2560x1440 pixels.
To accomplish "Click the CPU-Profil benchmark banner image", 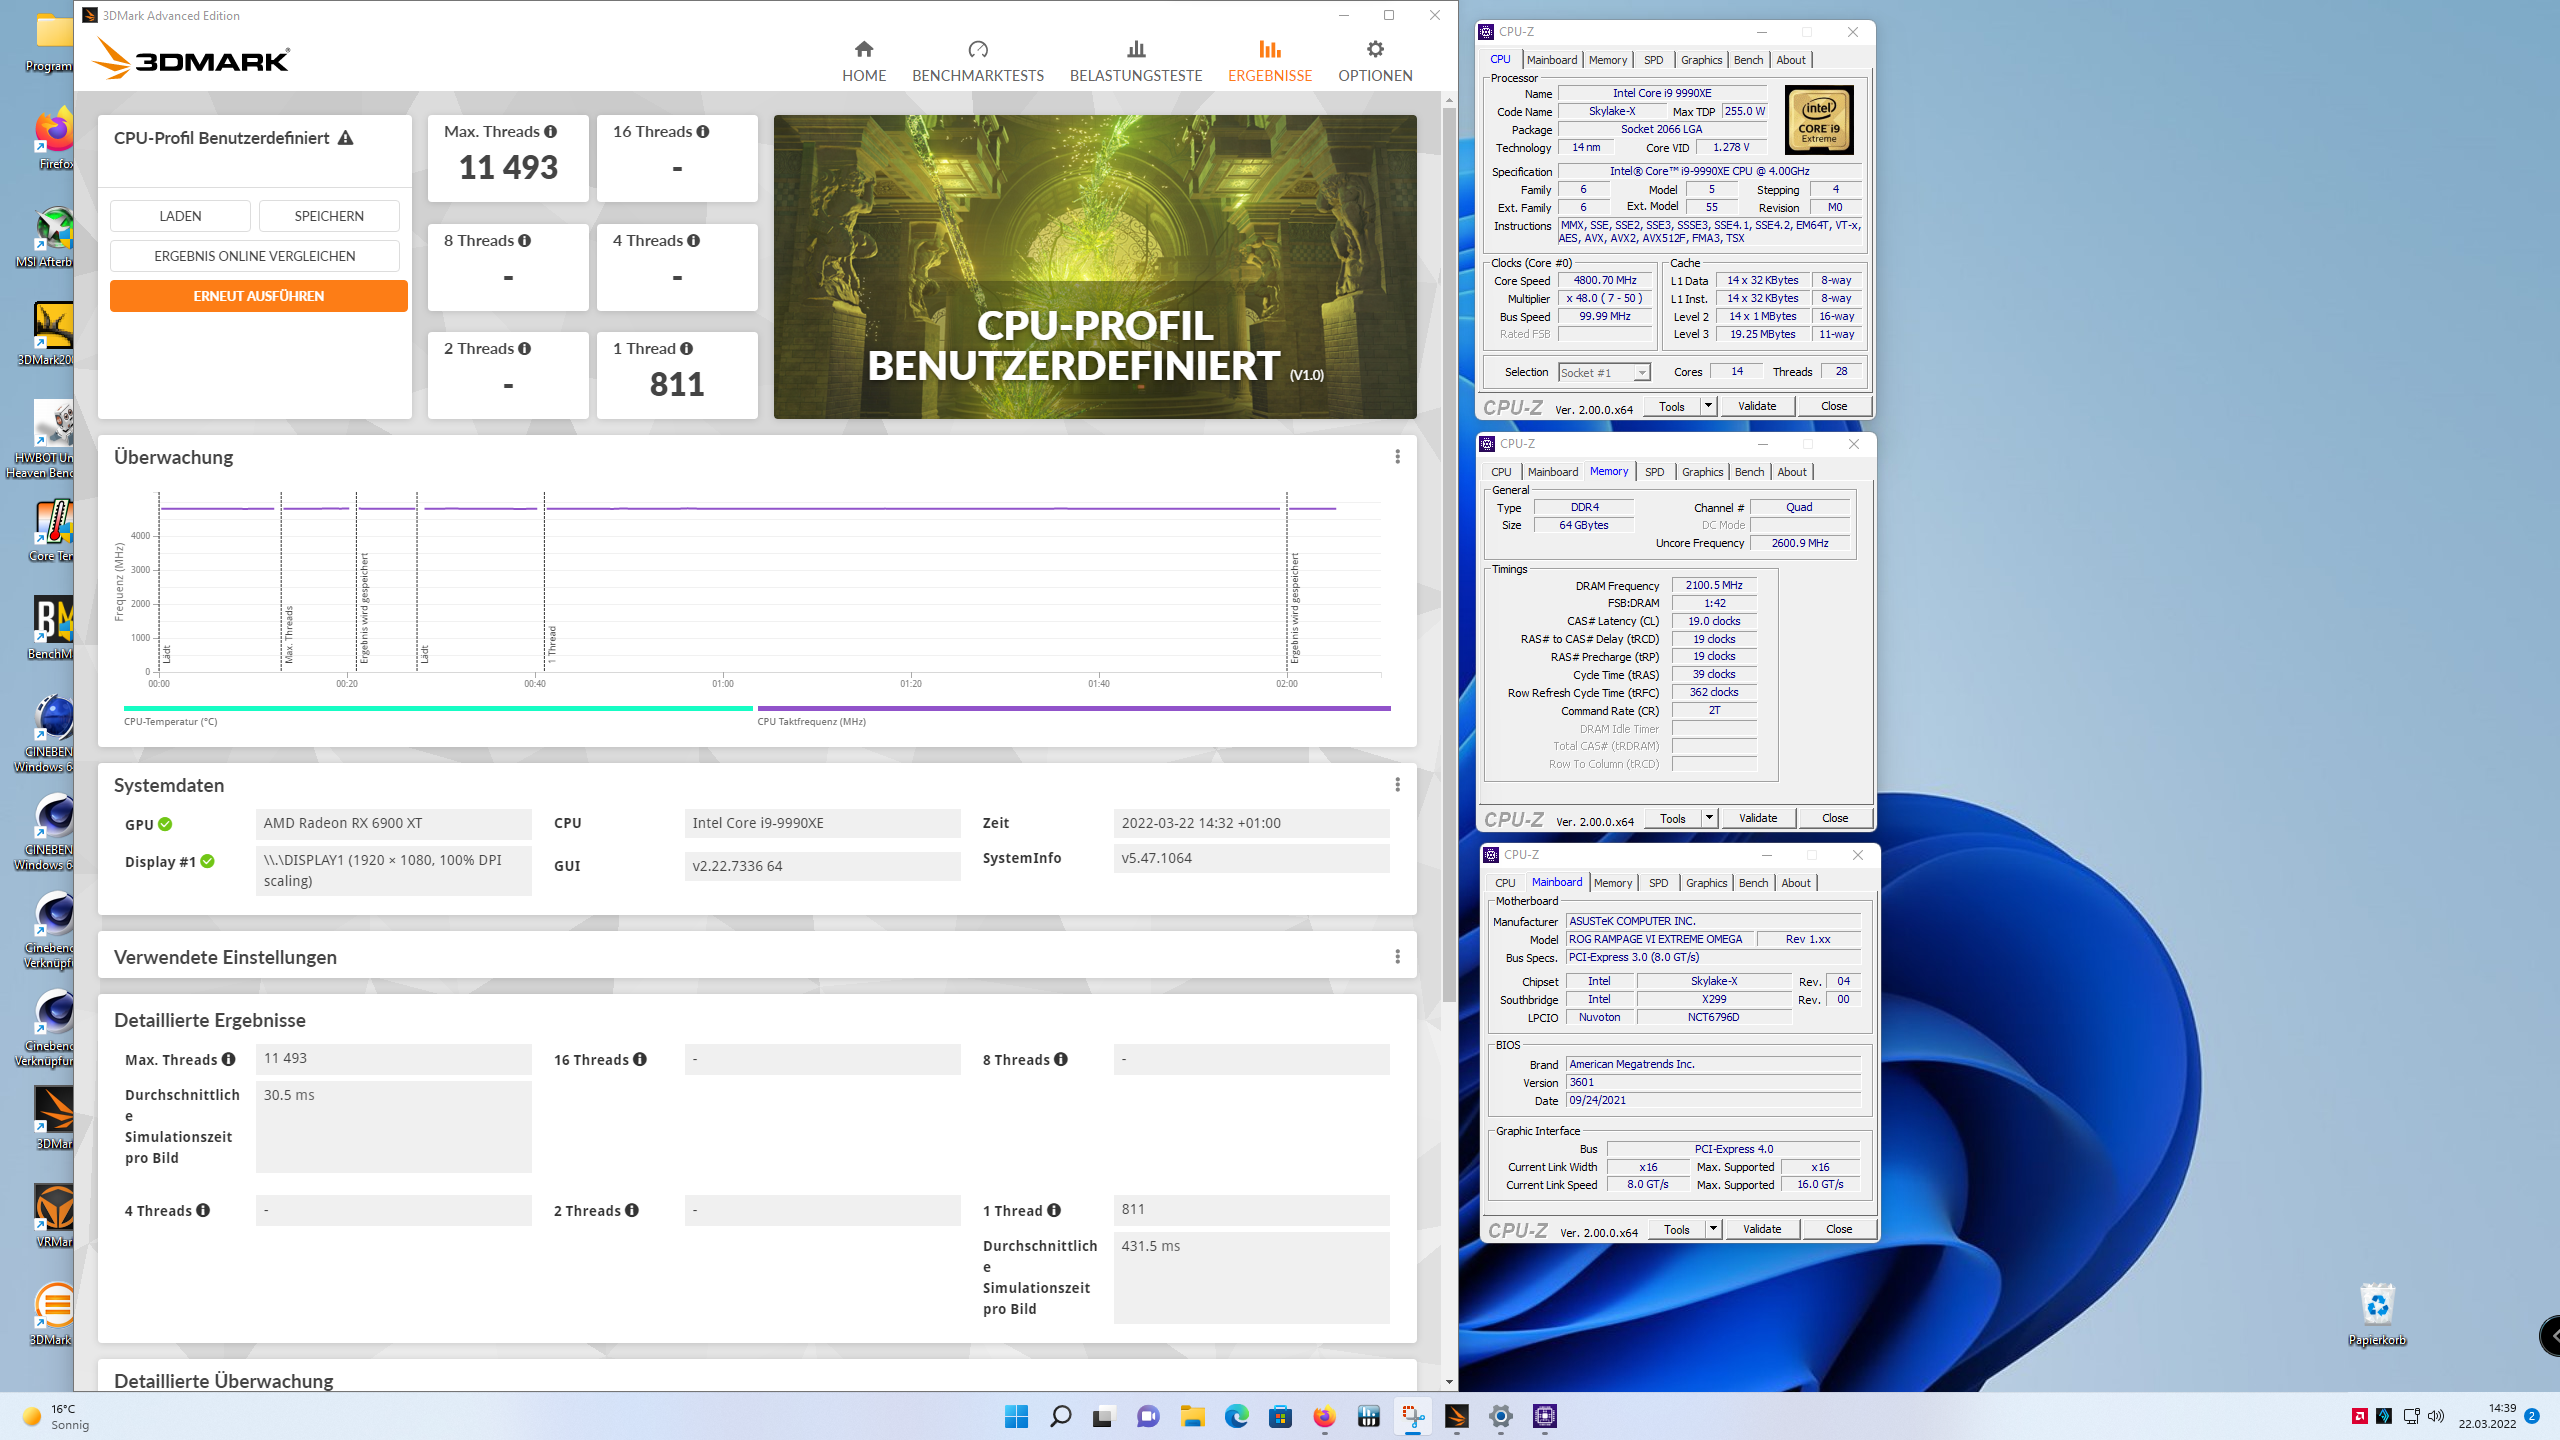I will (1095, 267).
